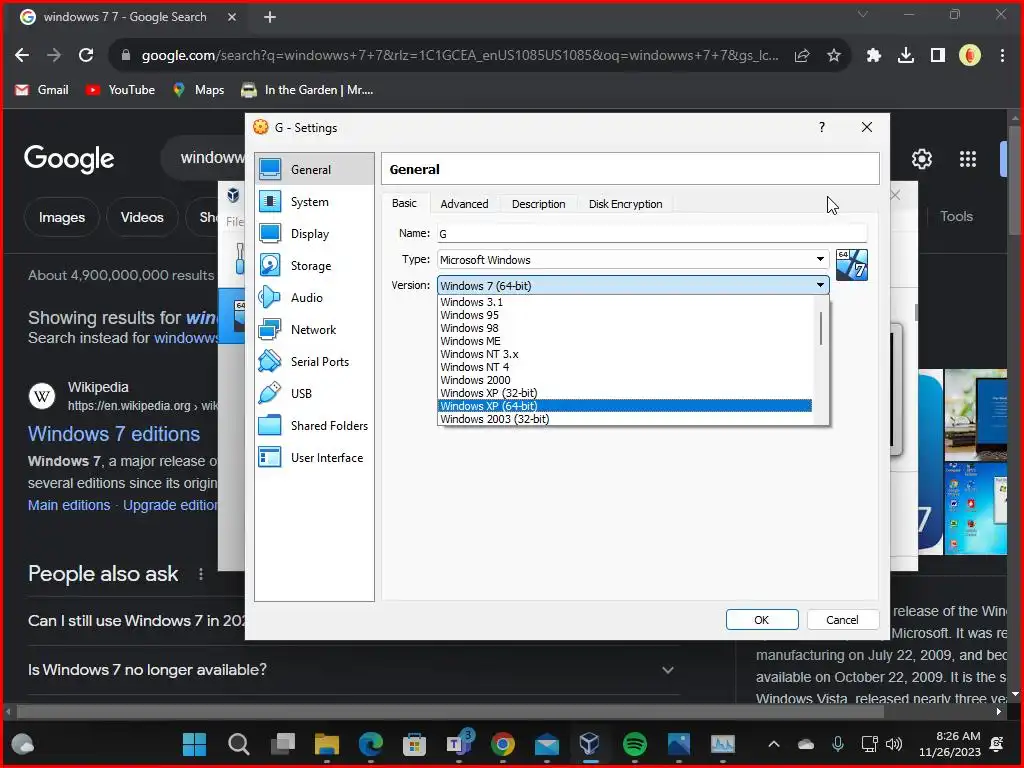Select Windows XP (64-bit) in version list
This screenshot has width=1024, height=768.
point(625,406)
